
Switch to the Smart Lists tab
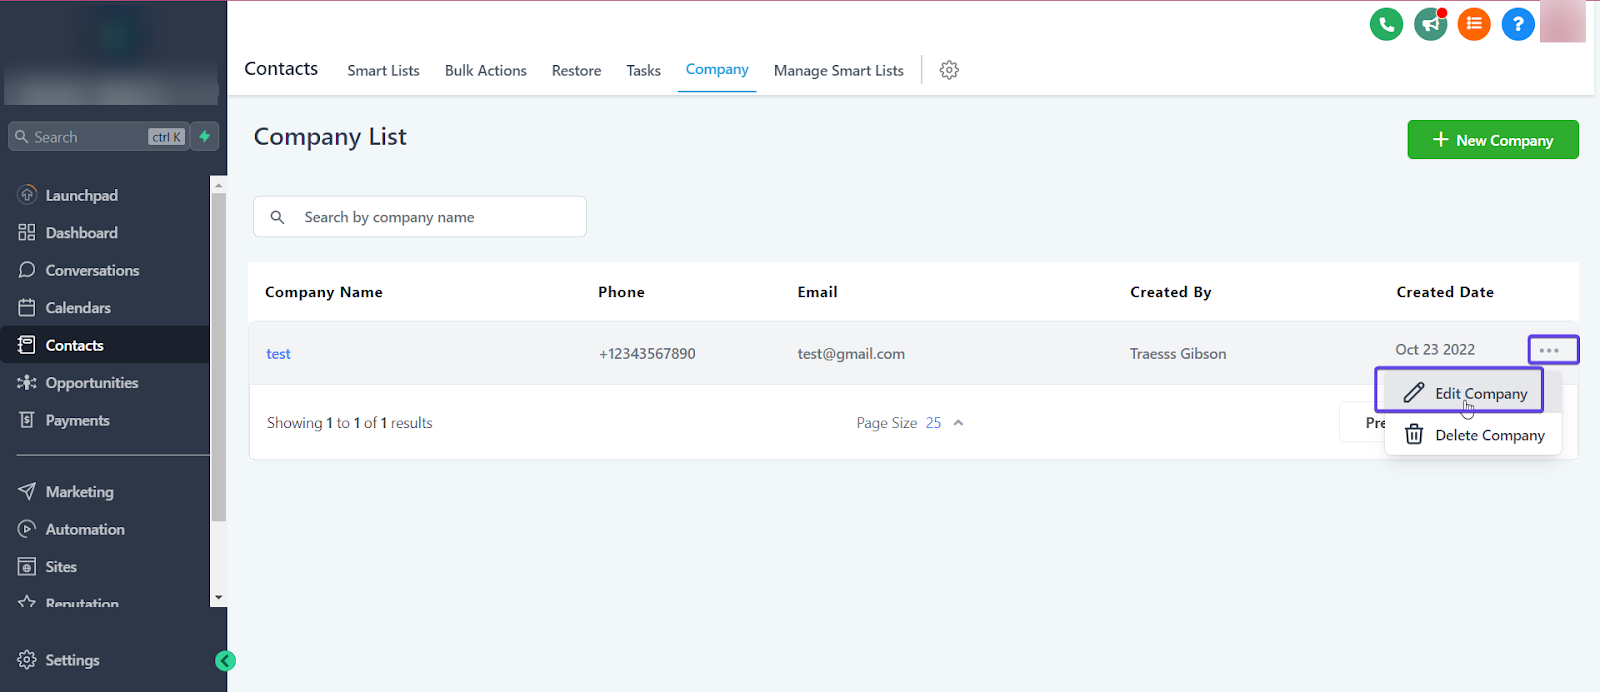click(383, 70)
